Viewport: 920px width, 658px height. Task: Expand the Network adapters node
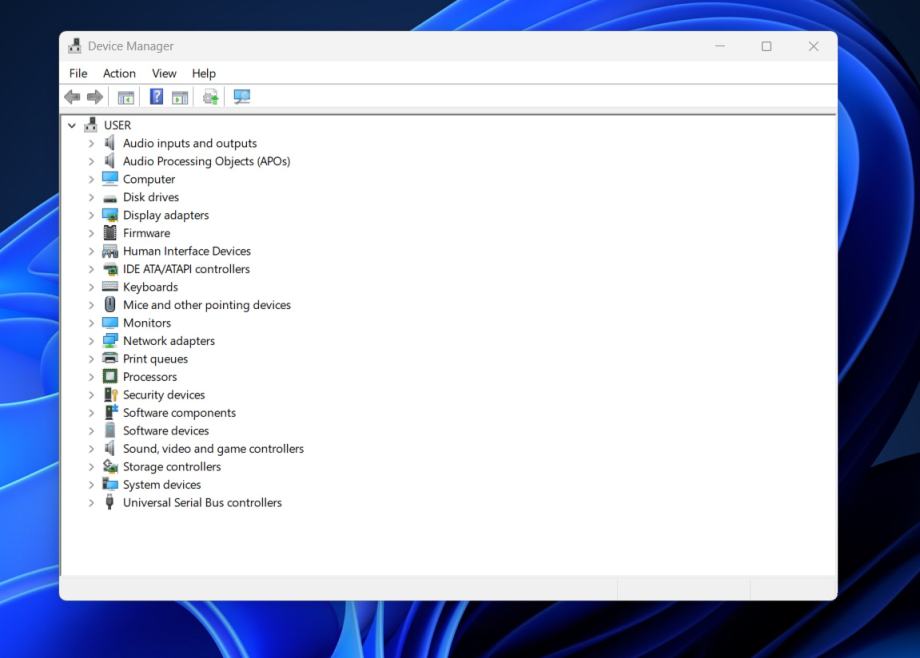(91, 341)
